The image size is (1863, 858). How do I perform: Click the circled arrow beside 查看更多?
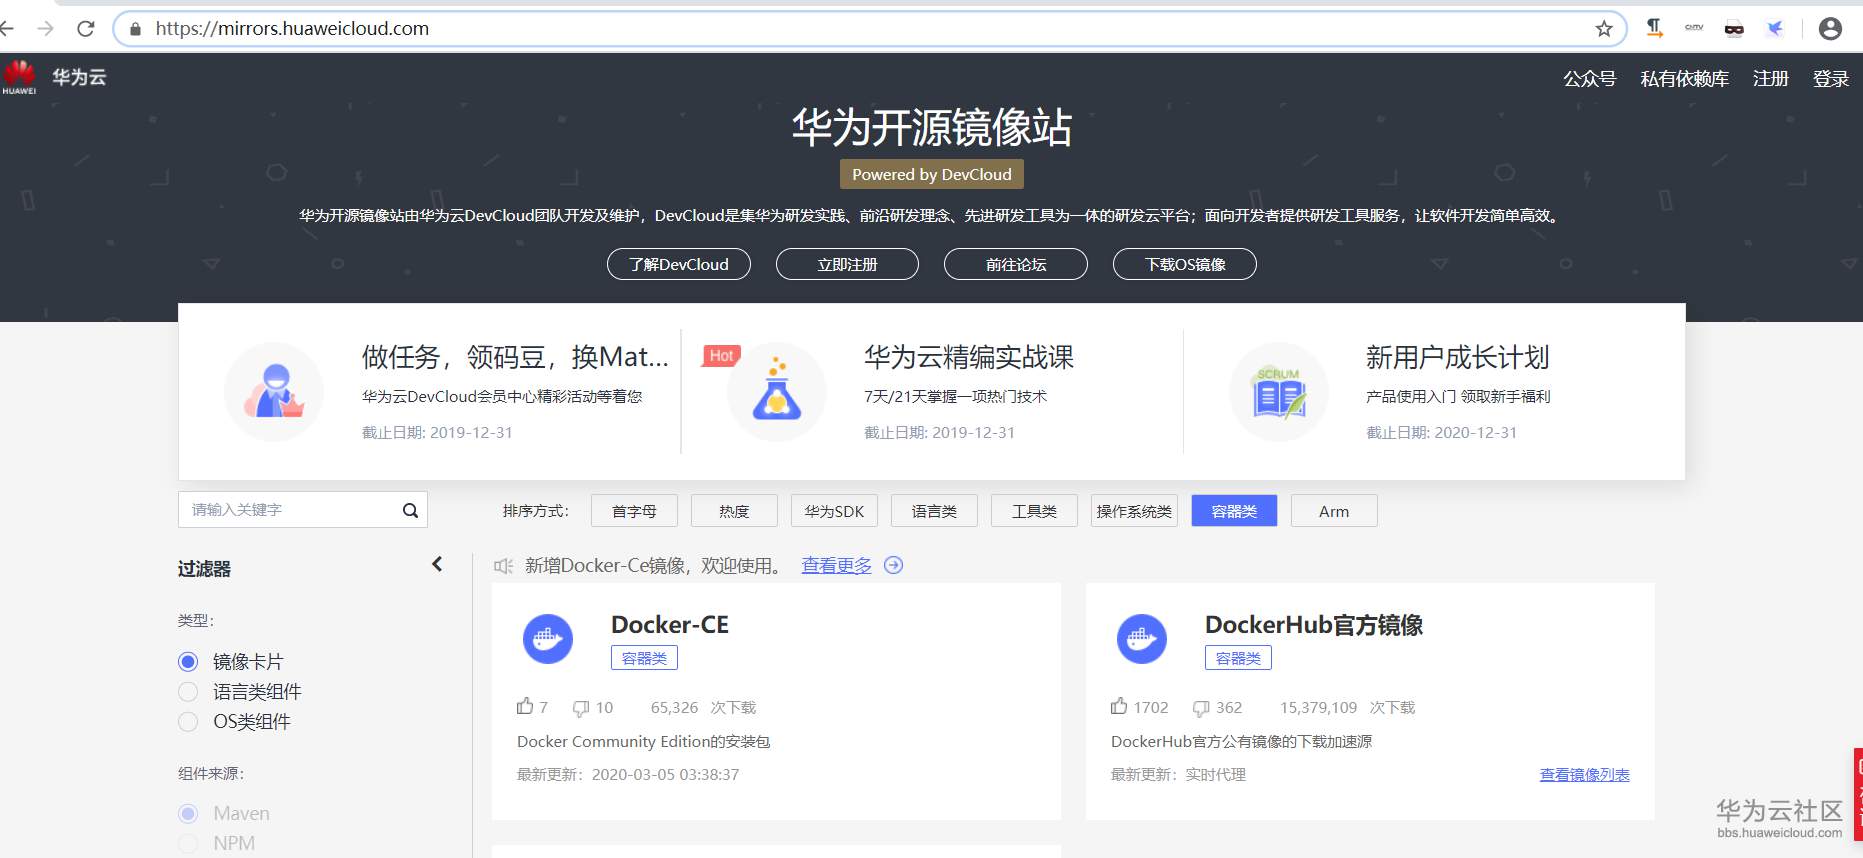[894, 565]
